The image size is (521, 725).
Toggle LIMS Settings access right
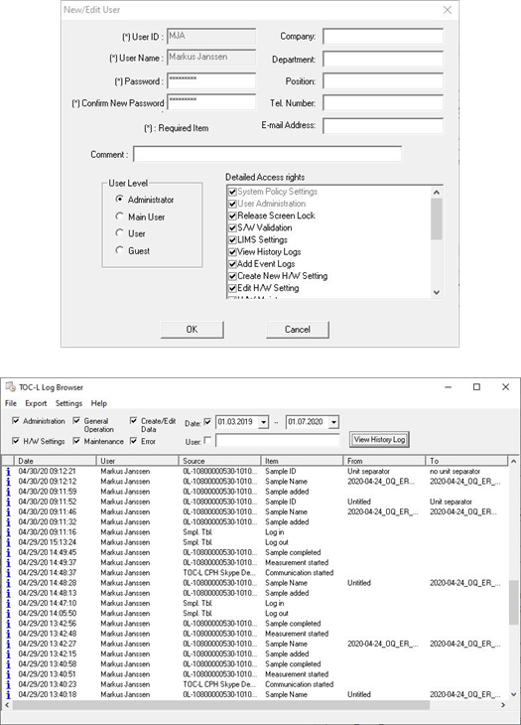click(x=233, y=240)
